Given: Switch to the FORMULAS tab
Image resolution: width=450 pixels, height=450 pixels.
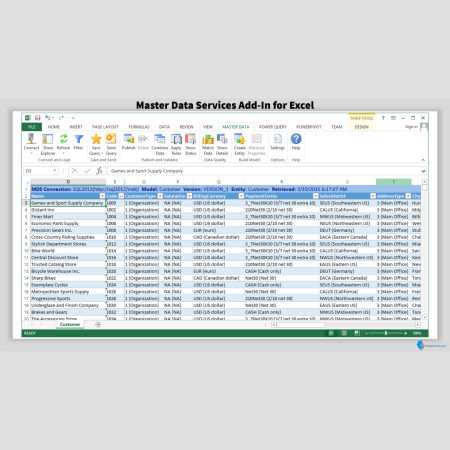Looking at the screenshot, I should pyautogui.click(x=139, y=127).
